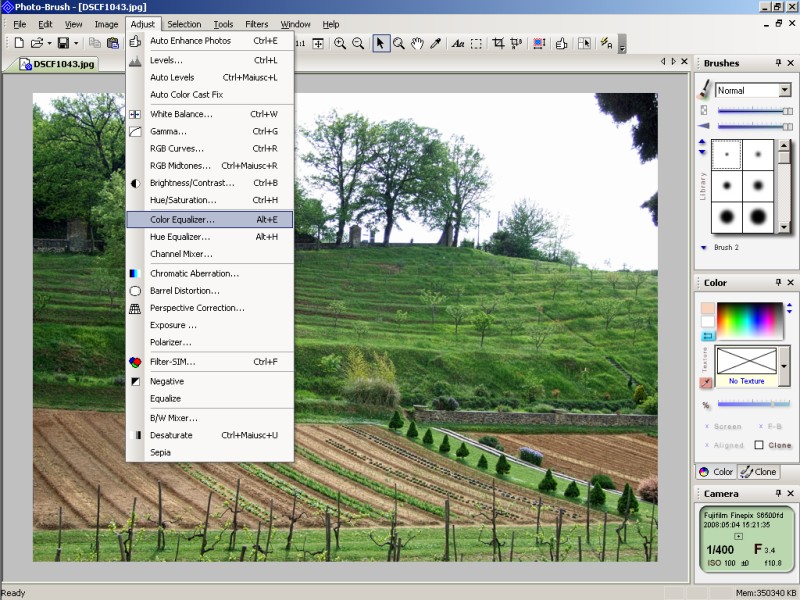Click the swap colors icon
This screenshot has height=600, width=800.
tap(708, 336)
